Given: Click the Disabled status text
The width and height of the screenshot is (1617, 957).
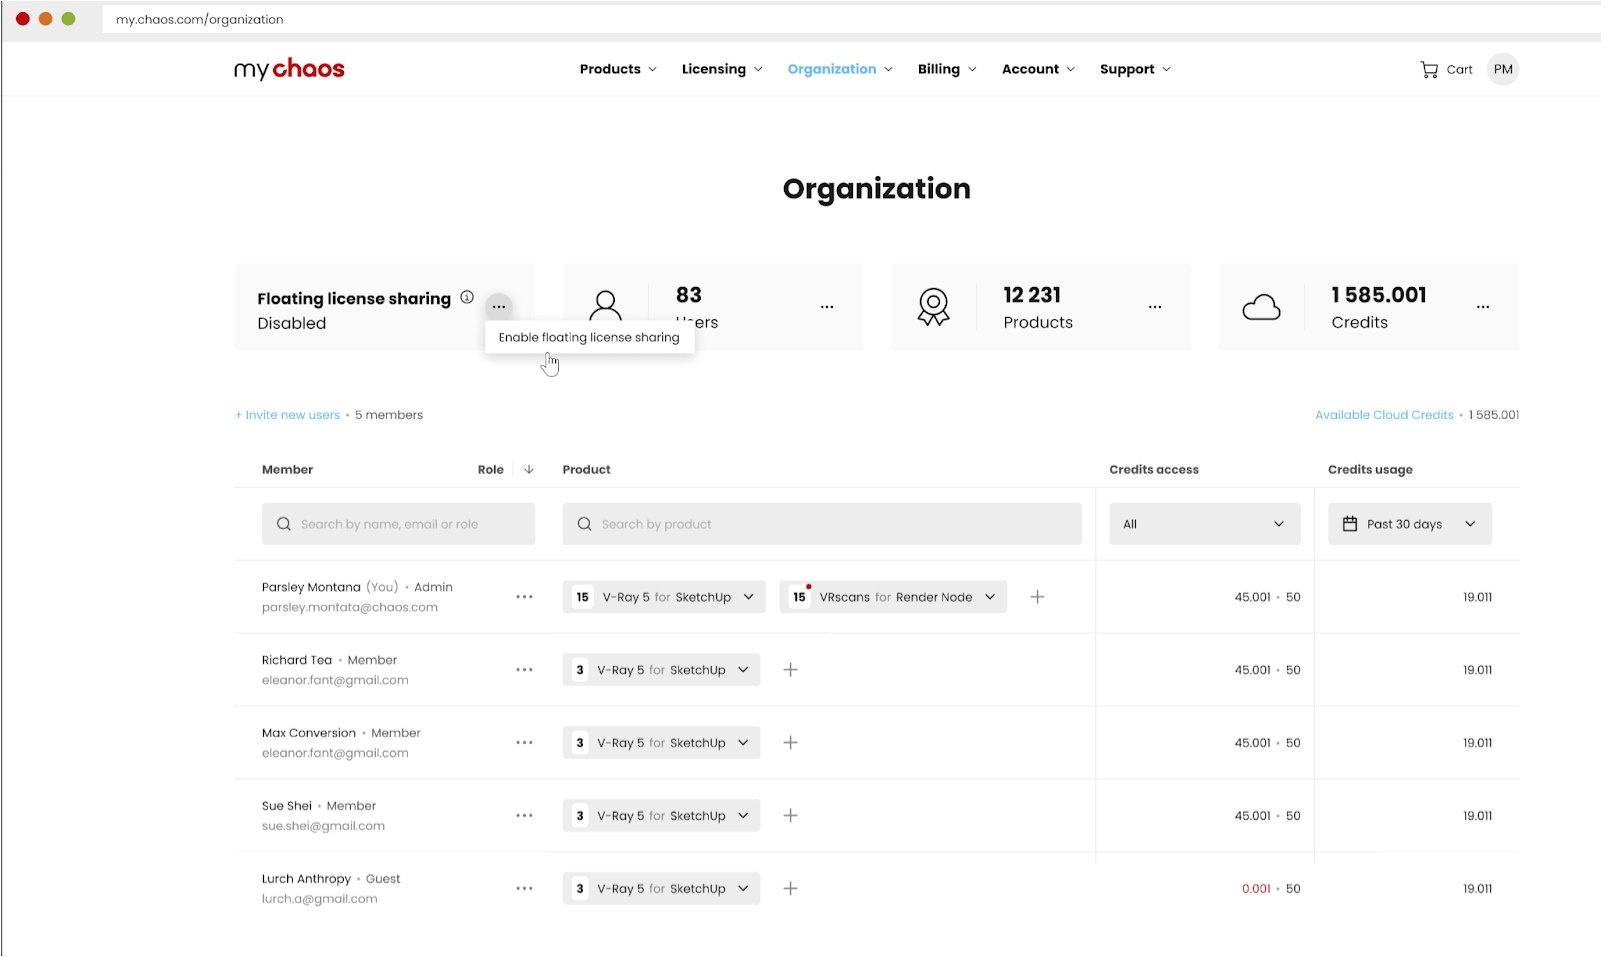Looking at the screenshot, I should click(292, 323).
